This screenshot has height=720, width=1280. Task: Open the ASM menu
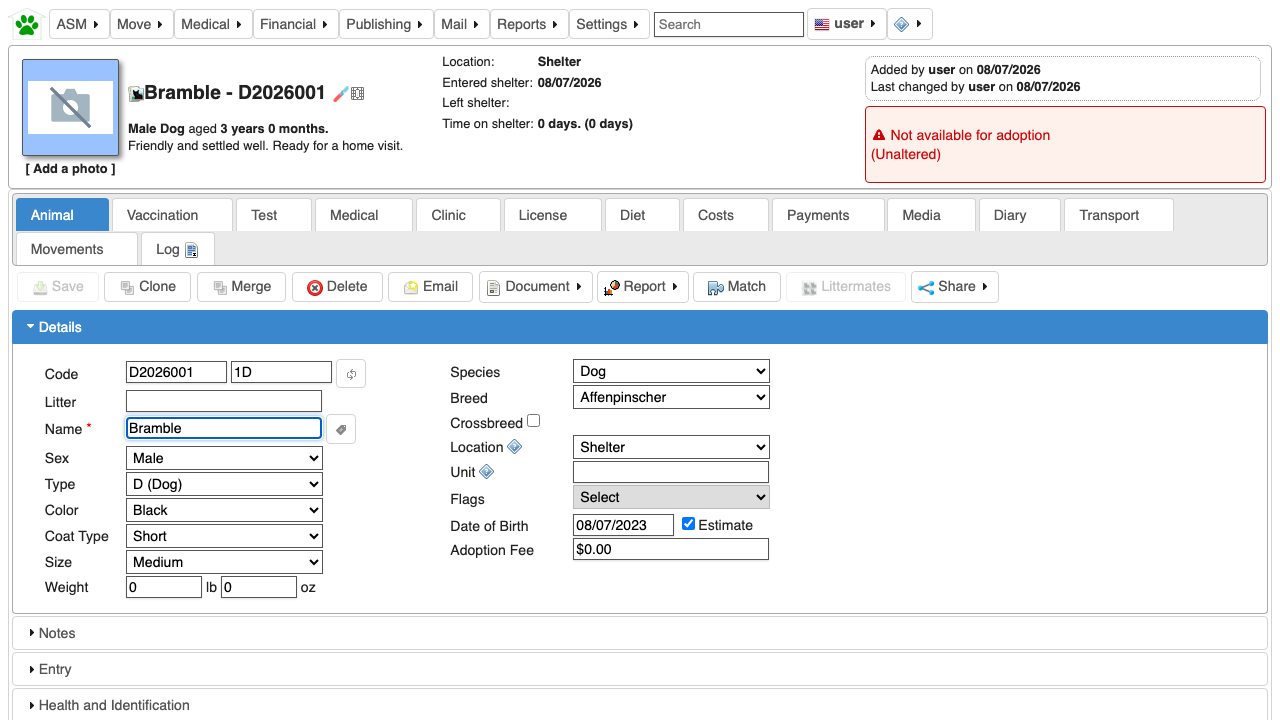click(x=78, y=24)
